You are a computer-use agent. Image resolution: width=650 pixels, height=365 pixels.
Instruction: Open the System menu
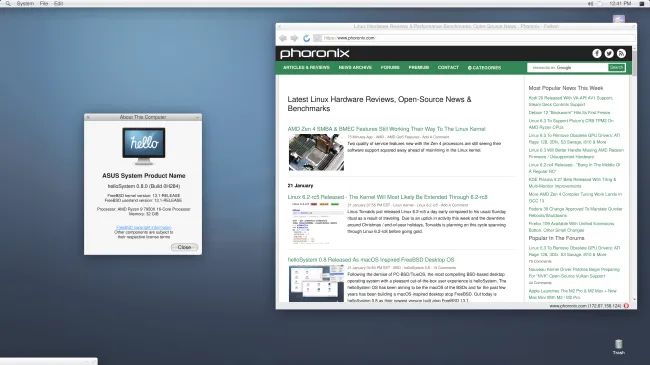coord(25,3)
